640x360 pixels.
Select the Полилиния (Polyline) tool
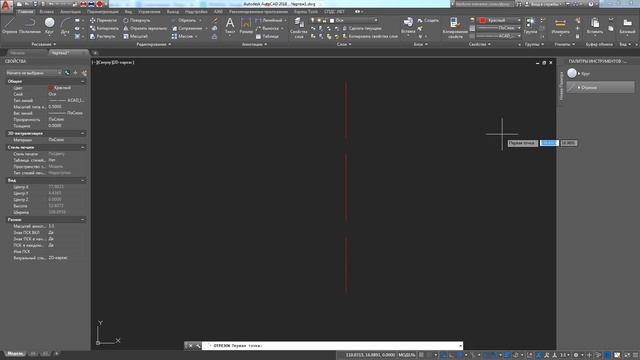(30, 25)
